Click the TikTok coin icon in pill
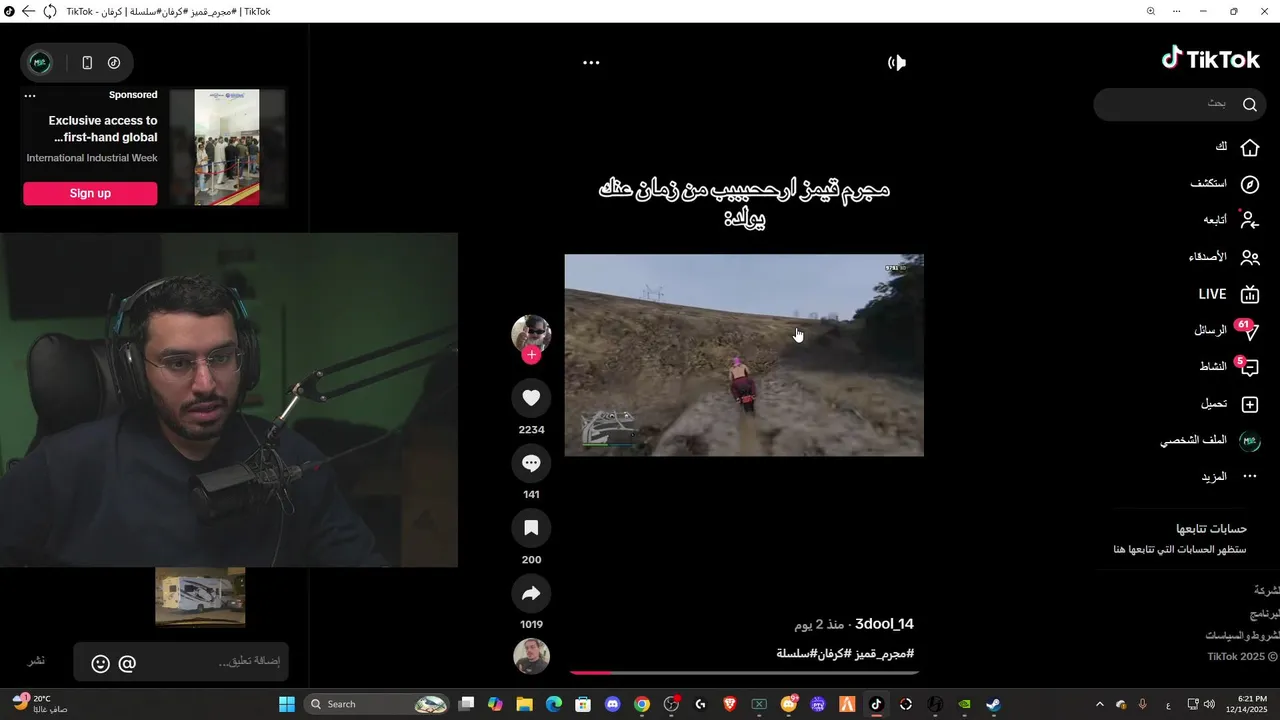 tap(114, 63)
